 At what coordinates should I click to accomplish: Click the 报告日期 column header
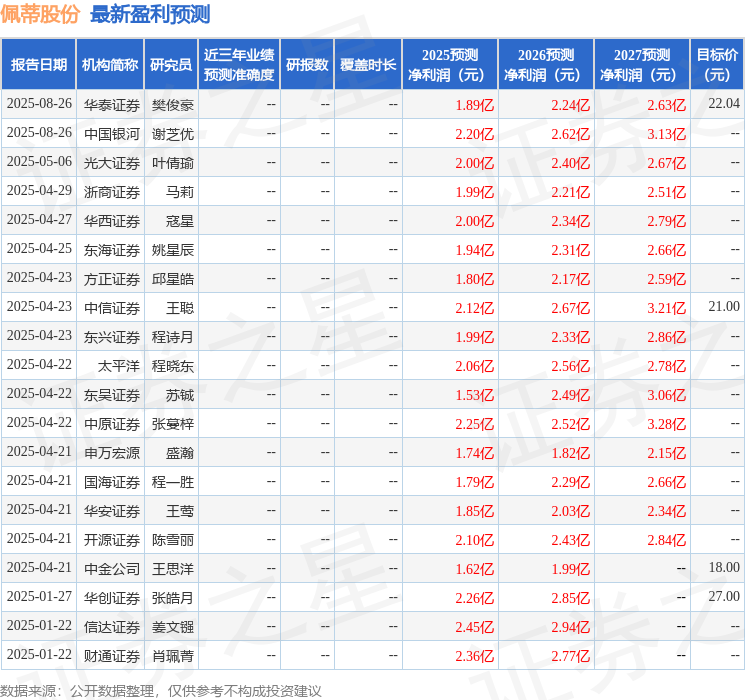(x=38, y=65)
